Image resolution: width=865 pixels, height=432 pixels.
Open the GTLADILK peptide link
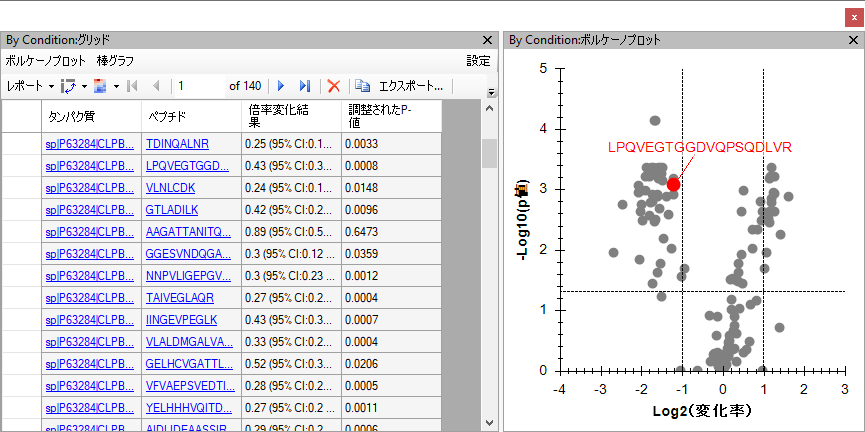click(x=172, y=210)
